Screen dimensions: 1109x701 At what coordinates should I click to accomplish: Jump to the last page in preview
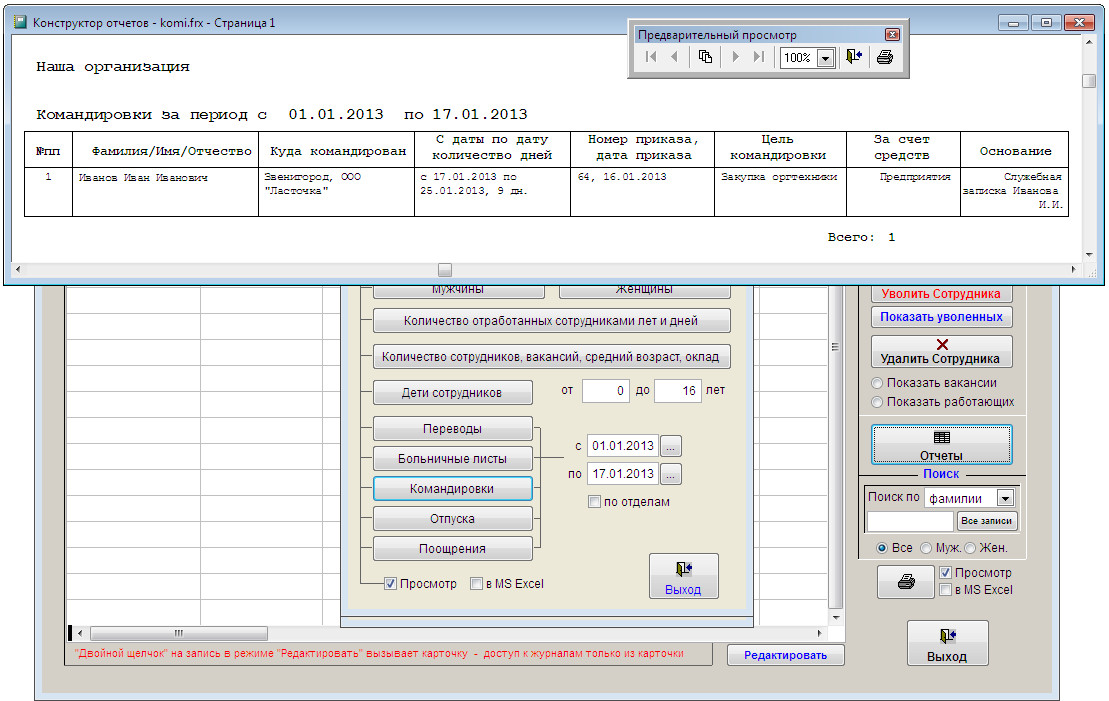[759, 58]
